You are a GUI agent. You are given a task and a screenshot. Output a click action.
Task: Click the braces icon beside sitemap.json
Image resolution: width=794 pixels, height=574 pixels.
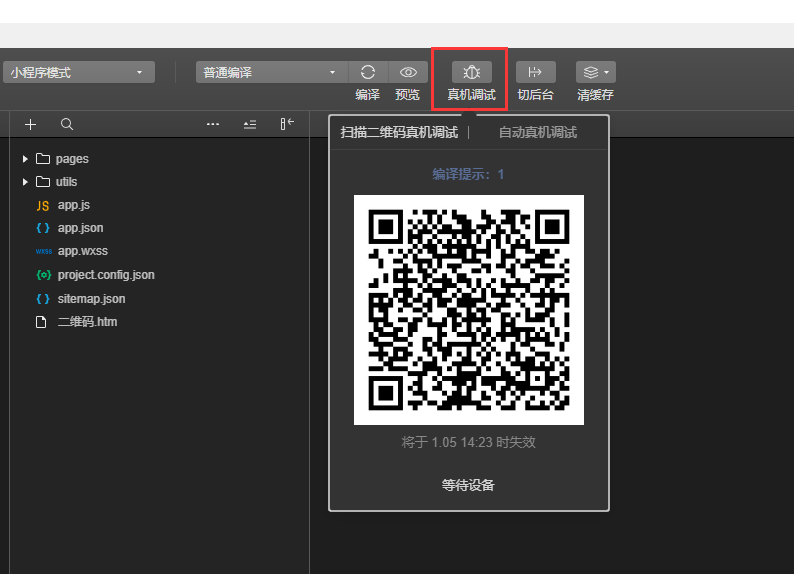tap(43, 299)
